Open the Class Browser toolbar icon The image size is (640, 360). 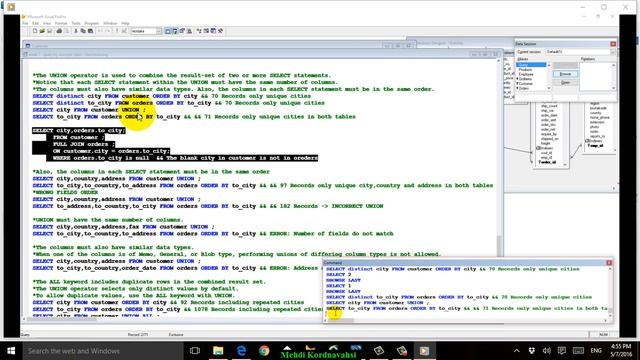pyautogui.click(x=199, y=31)
